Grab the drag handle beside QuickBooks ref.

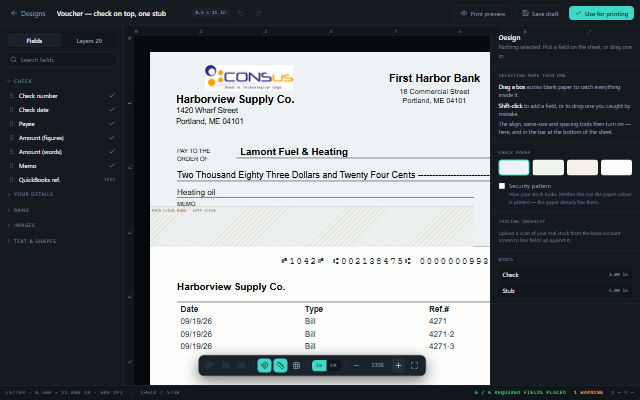click(11, 180)
